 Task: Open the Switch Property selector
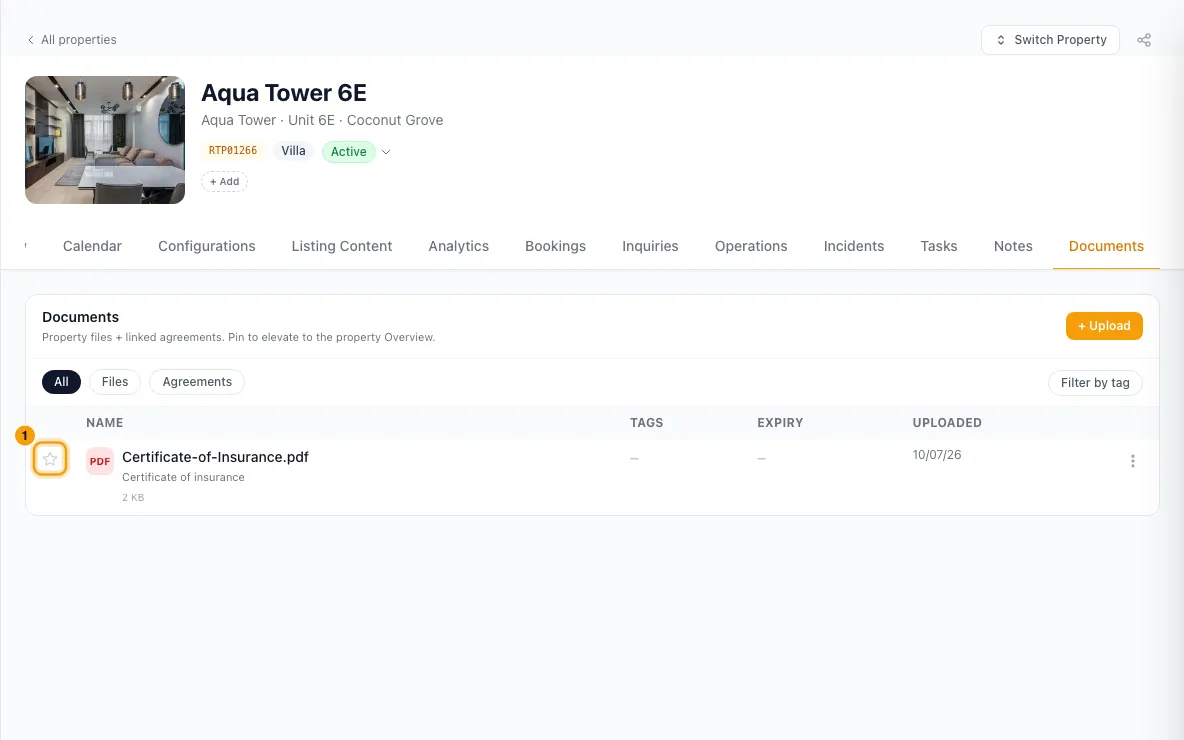point(1050,40)
